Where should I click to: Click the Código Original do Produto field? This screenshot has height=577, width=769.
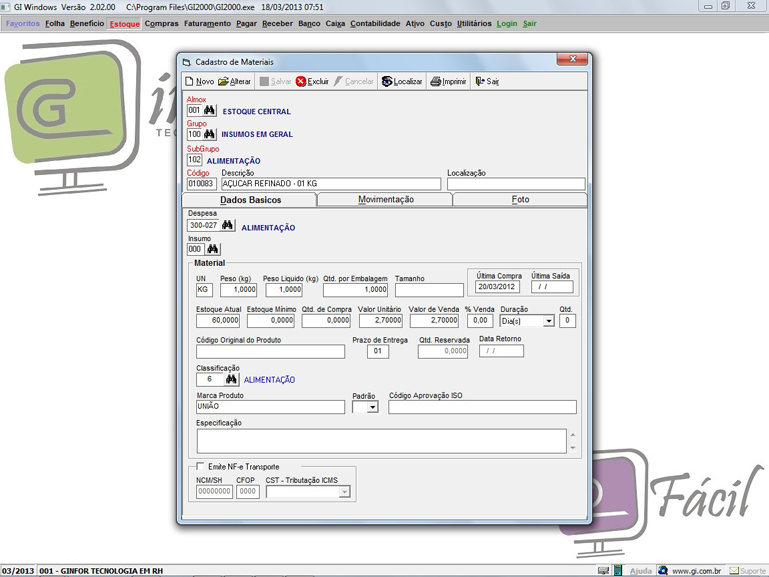(270, 351)
